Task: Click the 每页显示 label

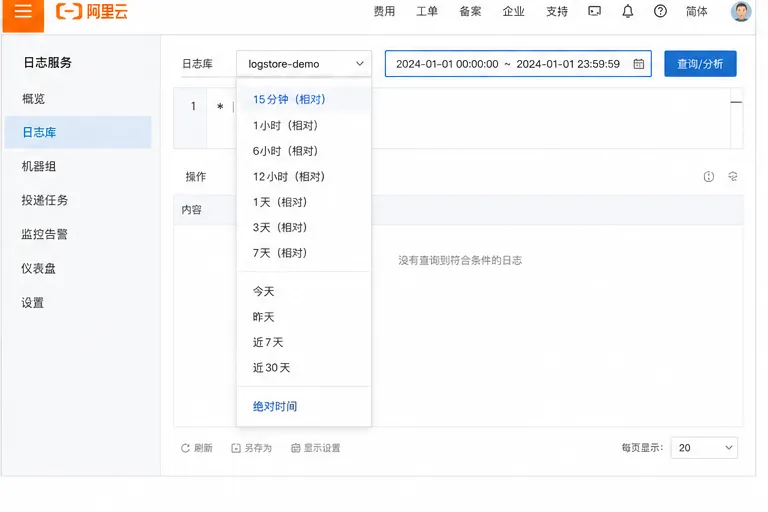Action: tap(642, 448)
